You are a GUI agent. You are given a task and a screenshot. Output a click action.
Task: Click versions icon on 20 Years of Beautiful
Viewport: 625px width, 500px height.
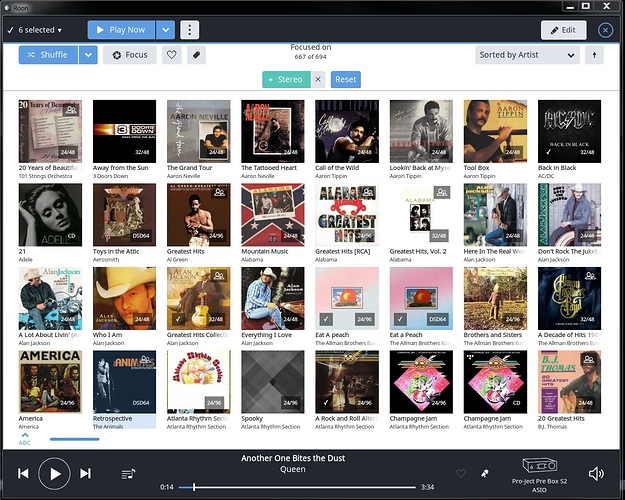coord(71,110)
